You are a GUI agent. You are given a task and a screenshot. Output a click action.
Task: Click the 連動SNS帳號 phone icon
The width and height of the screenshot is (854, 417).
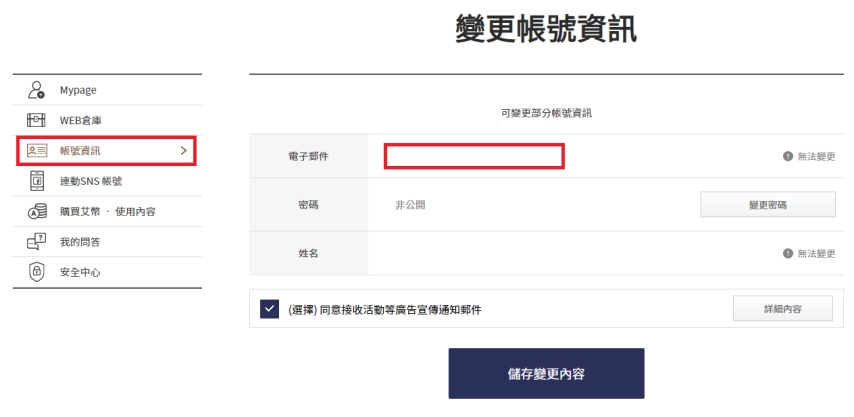pos(36,181)
